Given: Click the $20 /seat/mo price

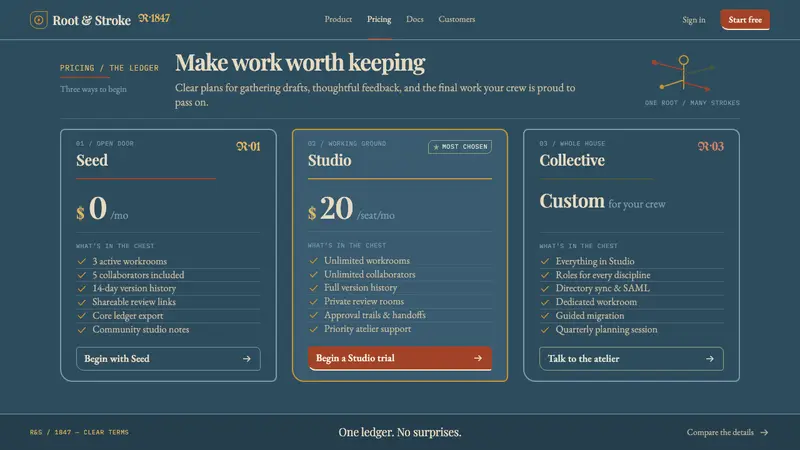Looking at the screenshot, I should 351,209.
